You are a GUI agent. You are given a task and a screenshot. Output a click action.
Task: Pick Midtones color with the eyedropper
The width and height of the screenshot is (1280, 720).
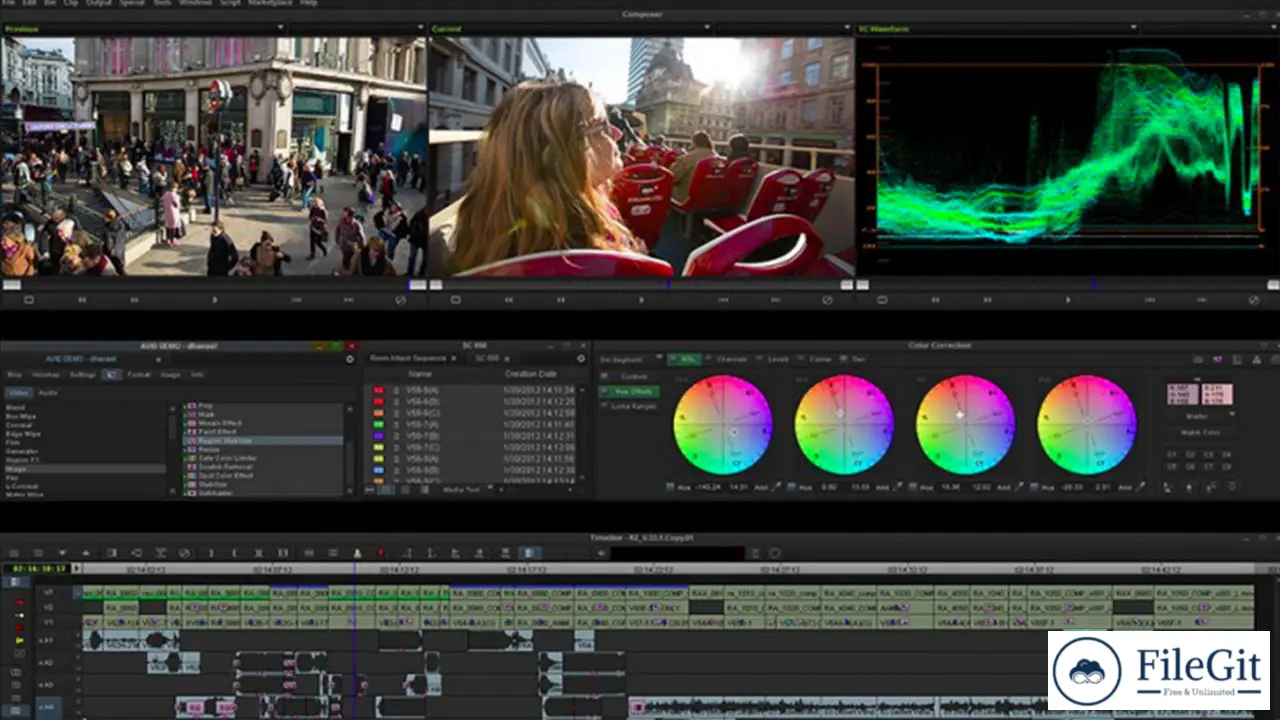(x=897, y=487)
